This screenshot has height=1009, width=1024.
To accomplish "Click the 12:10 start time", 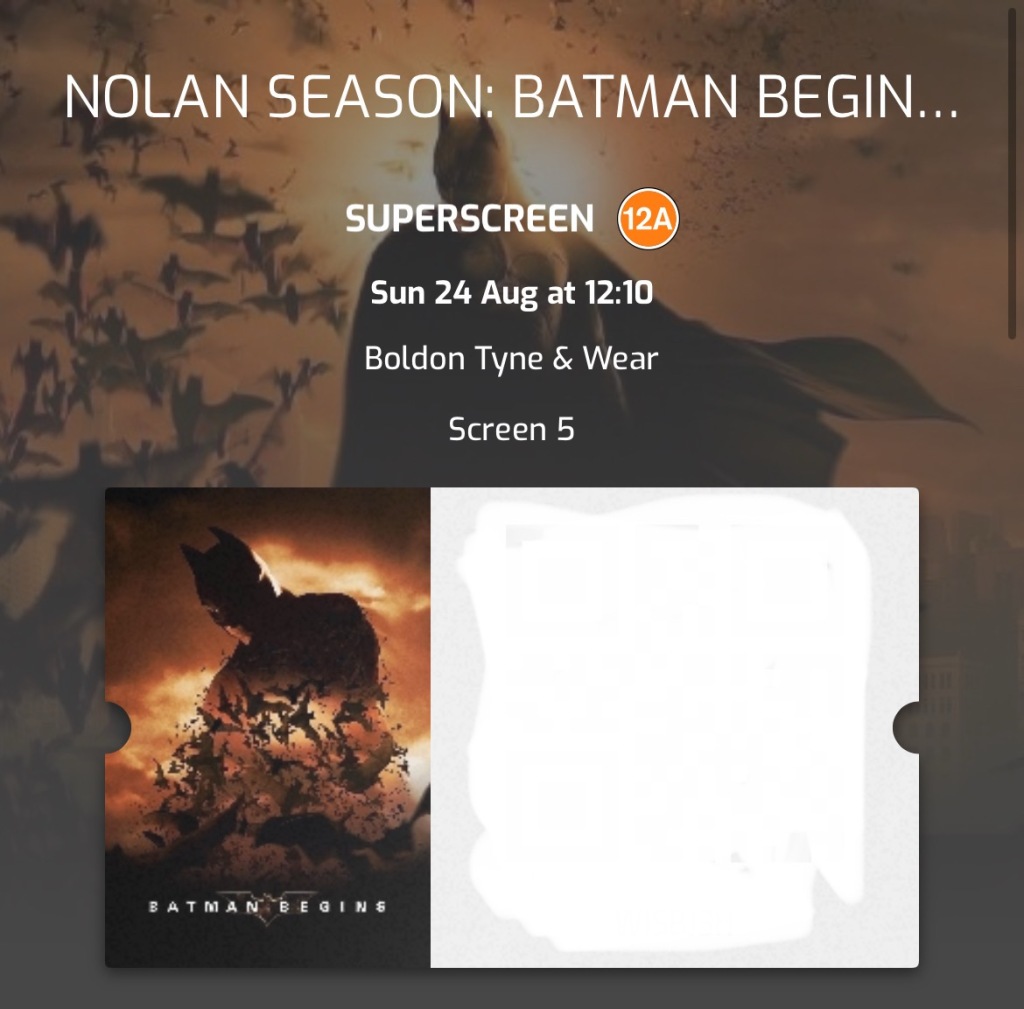I will tap(619, 292).
